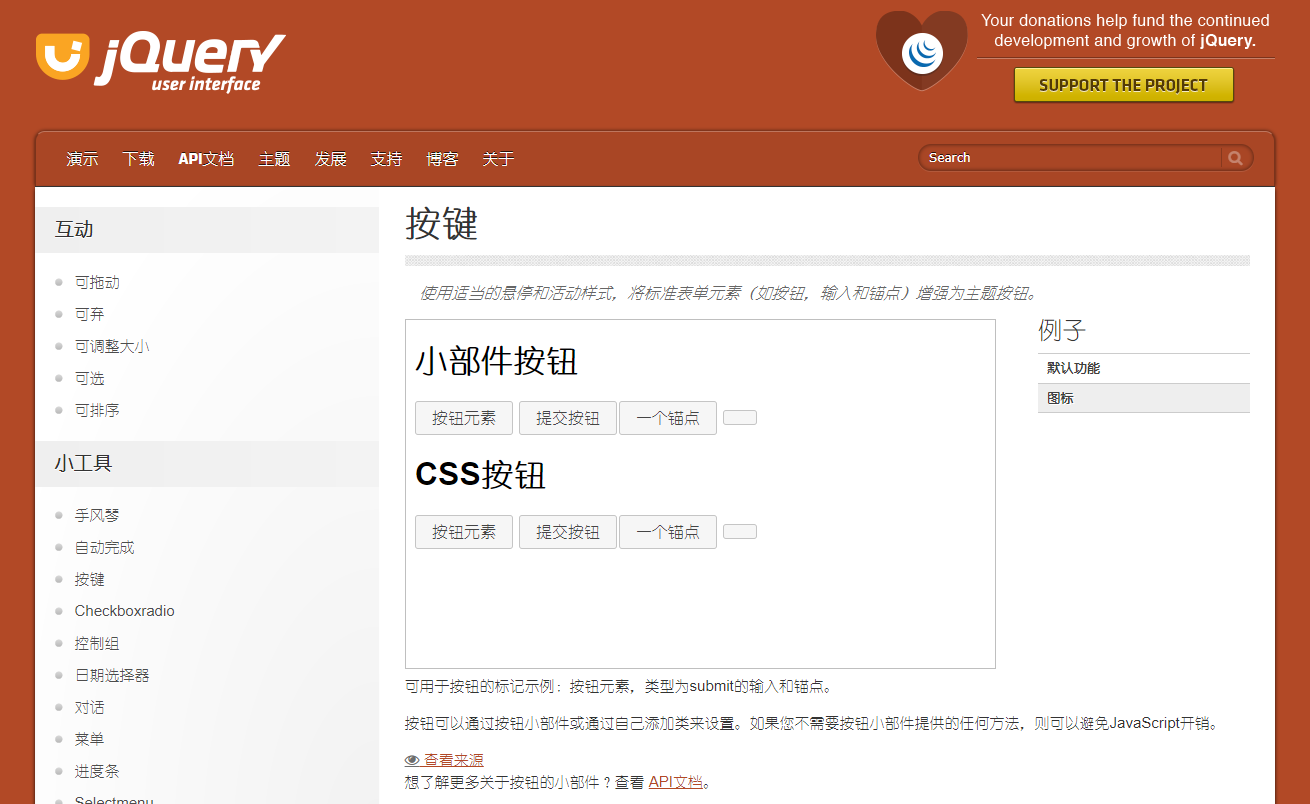The width and height of the screenshot is (1310, 804).
Task: Click the blank button under CSS按钮
Action: point(740,531)
